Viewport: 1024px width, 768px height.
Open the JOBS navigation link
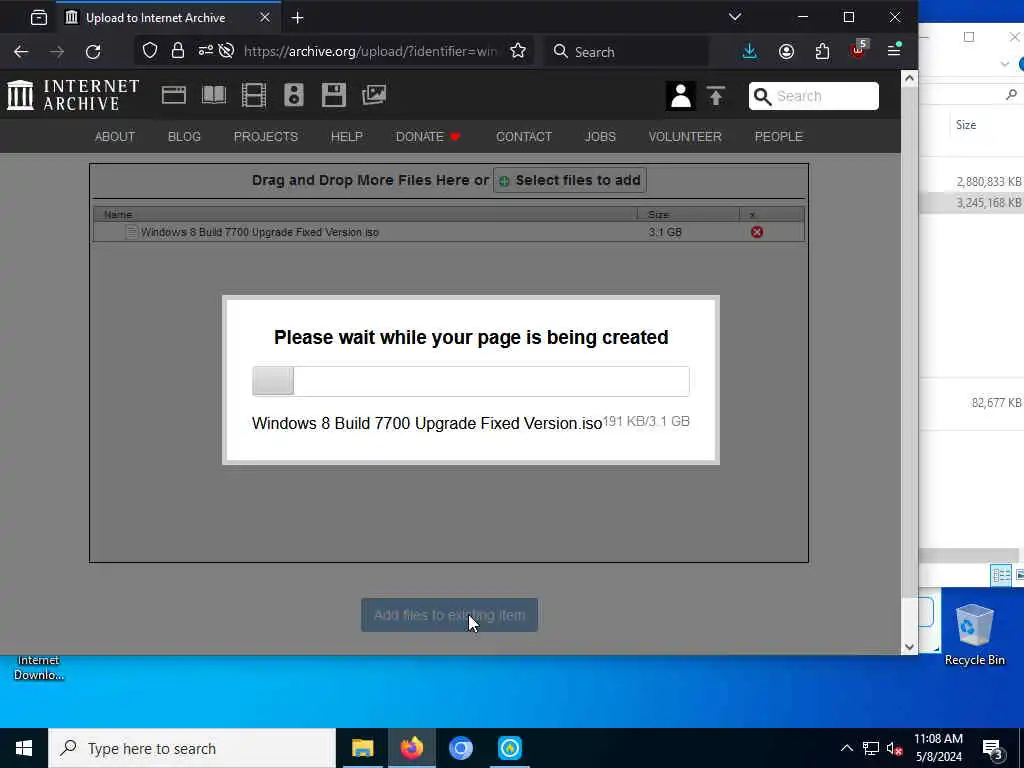pos(600,136)
